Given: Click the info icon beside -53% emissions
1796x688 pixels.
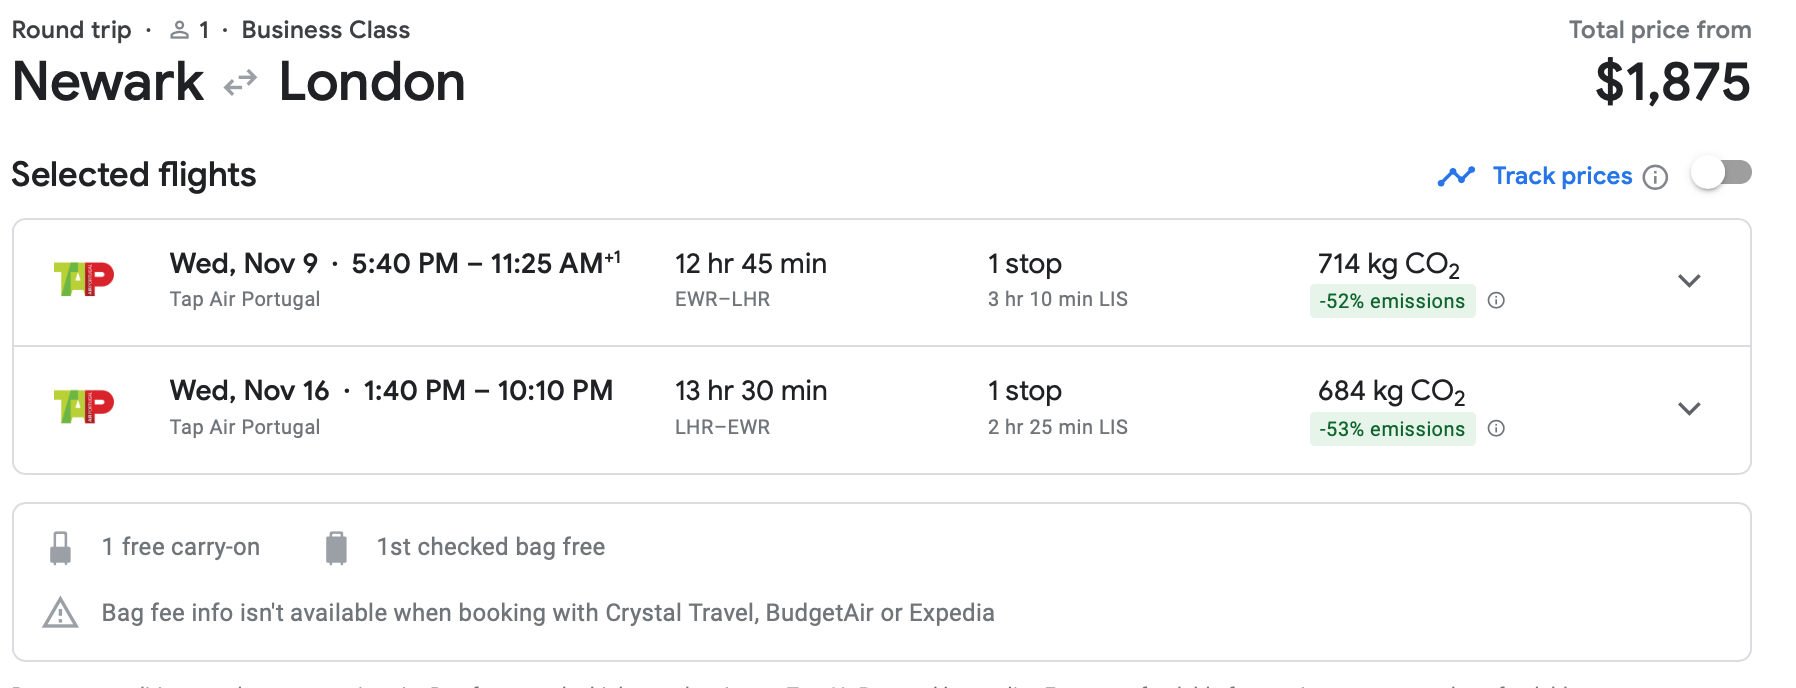Looking at the screenshot, I should [x=1496, y=429].
